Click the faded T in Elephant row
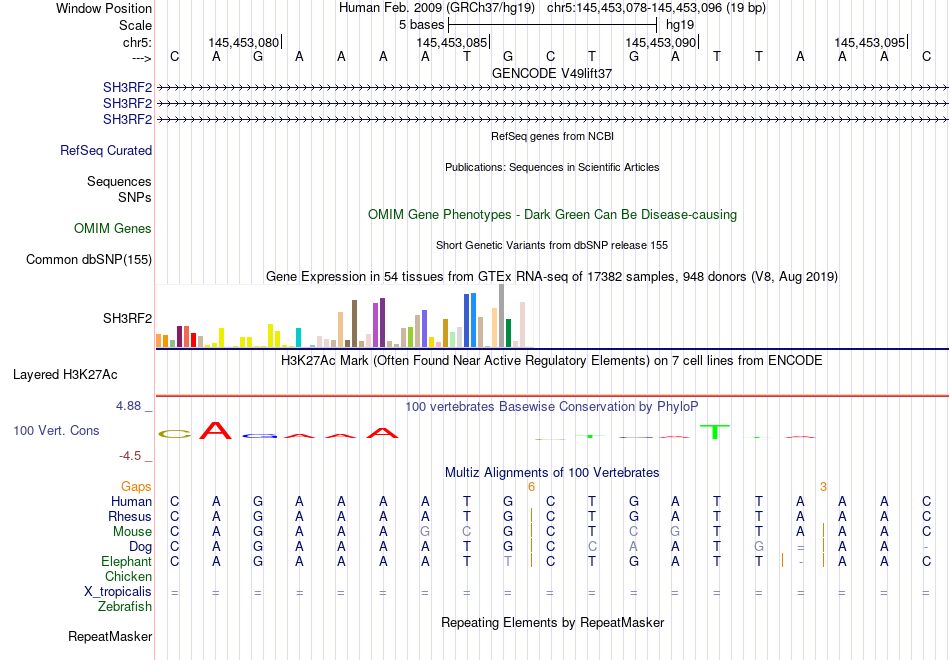The height and width of the screenshot is (660, 950). 508,562
